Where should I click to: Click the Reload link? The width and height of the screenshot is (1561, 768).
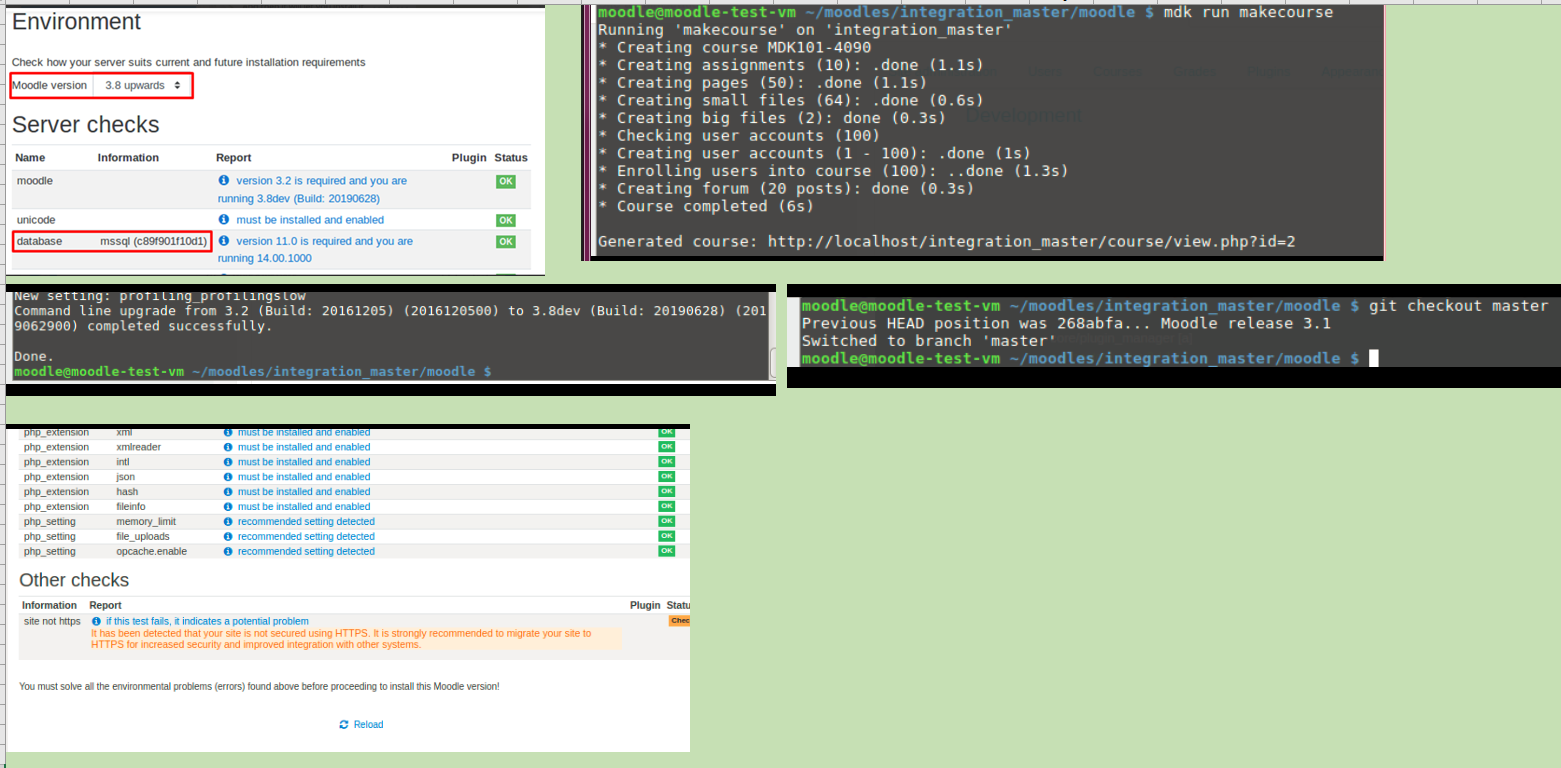361,725
